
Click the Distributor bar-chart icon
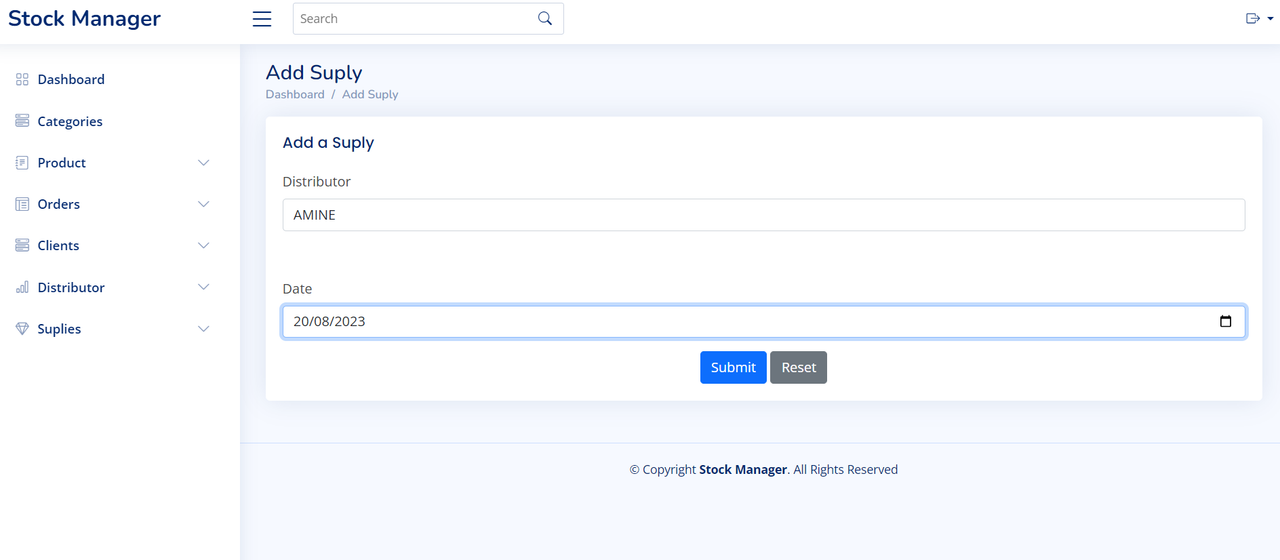coord(22,287)
